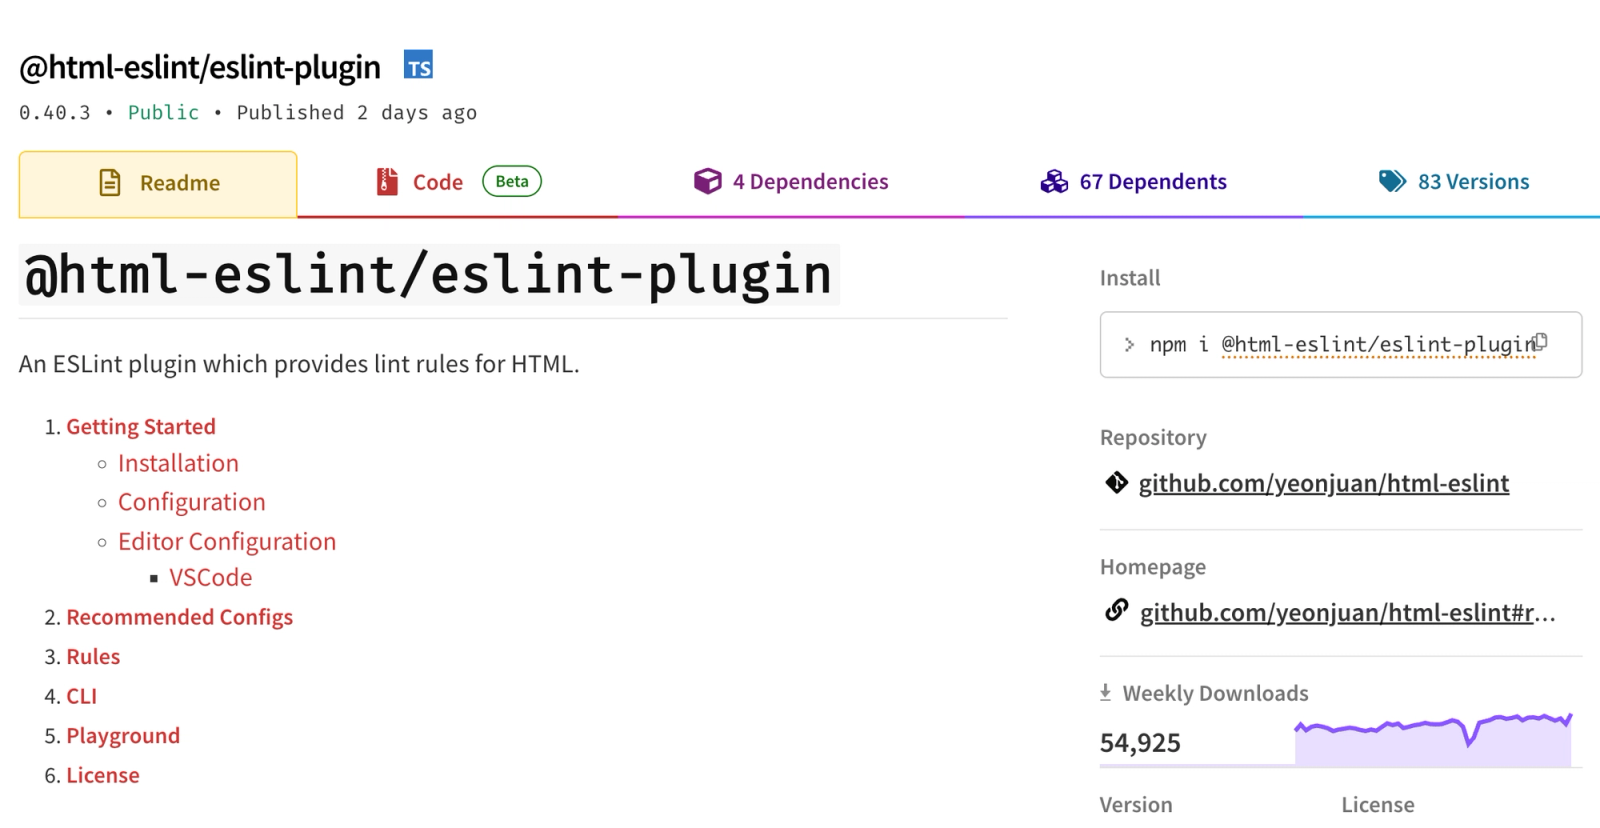
Task: Open the homepage github.com/yeonjuan/html-eslint#r… link
Action: [1348, 612]
